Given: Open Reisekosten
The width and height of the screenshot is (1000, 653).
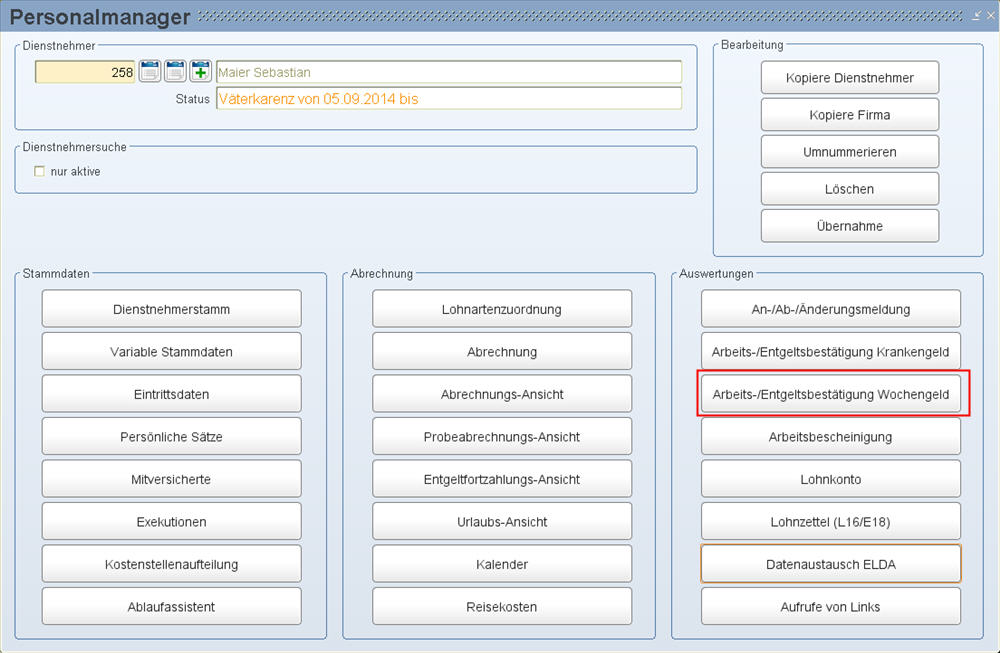Looking at the screenshot, I should click(502, 606).
